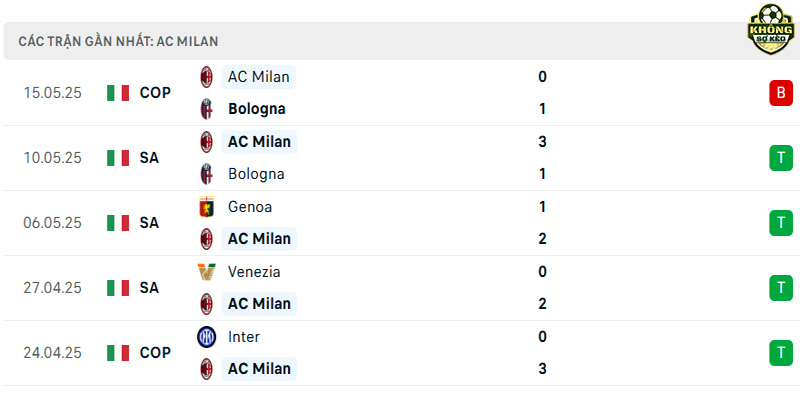Open the Genoa team link
800x400 pixels.
click(x=250, y=207)
